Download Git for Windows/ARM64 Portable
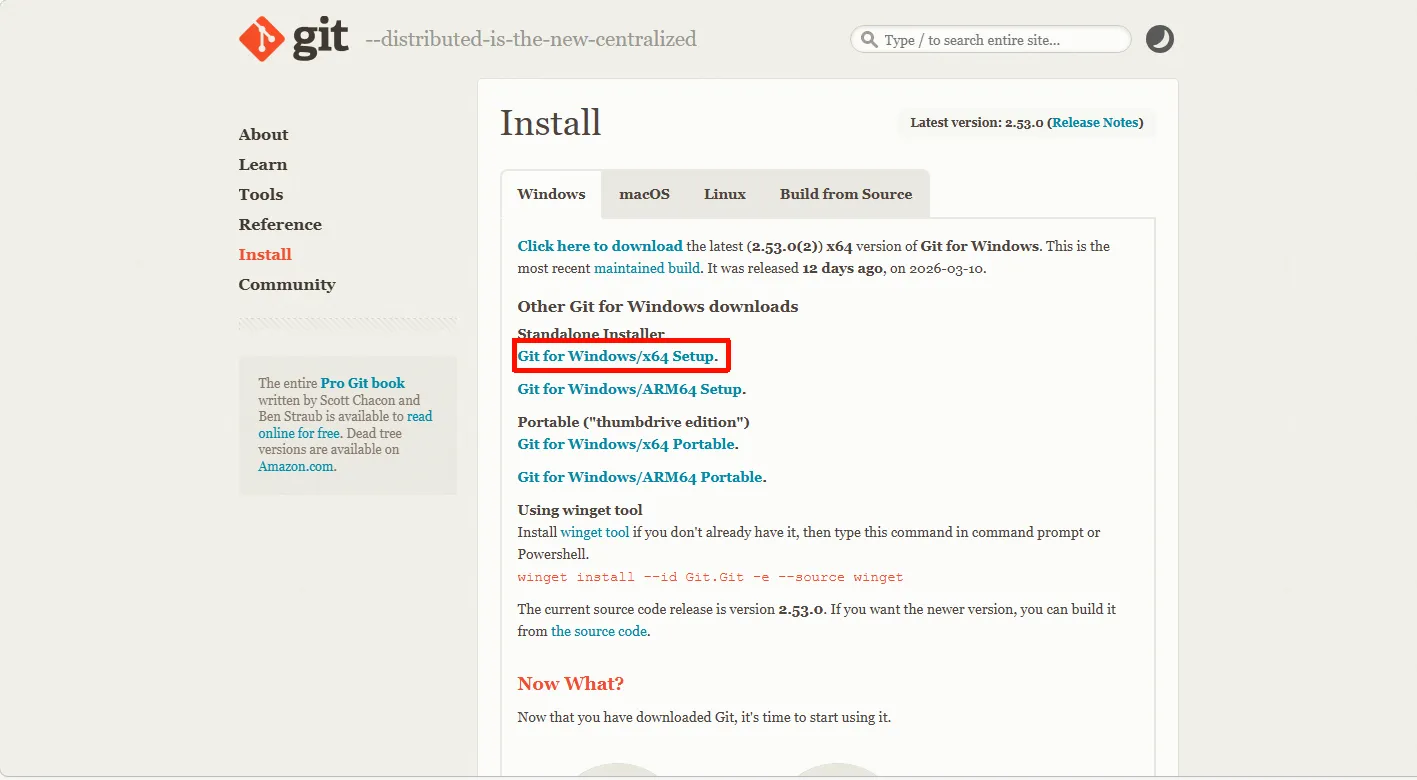Image resolution: width=1417 pixels, height=780 pixels. coord(640,477)
